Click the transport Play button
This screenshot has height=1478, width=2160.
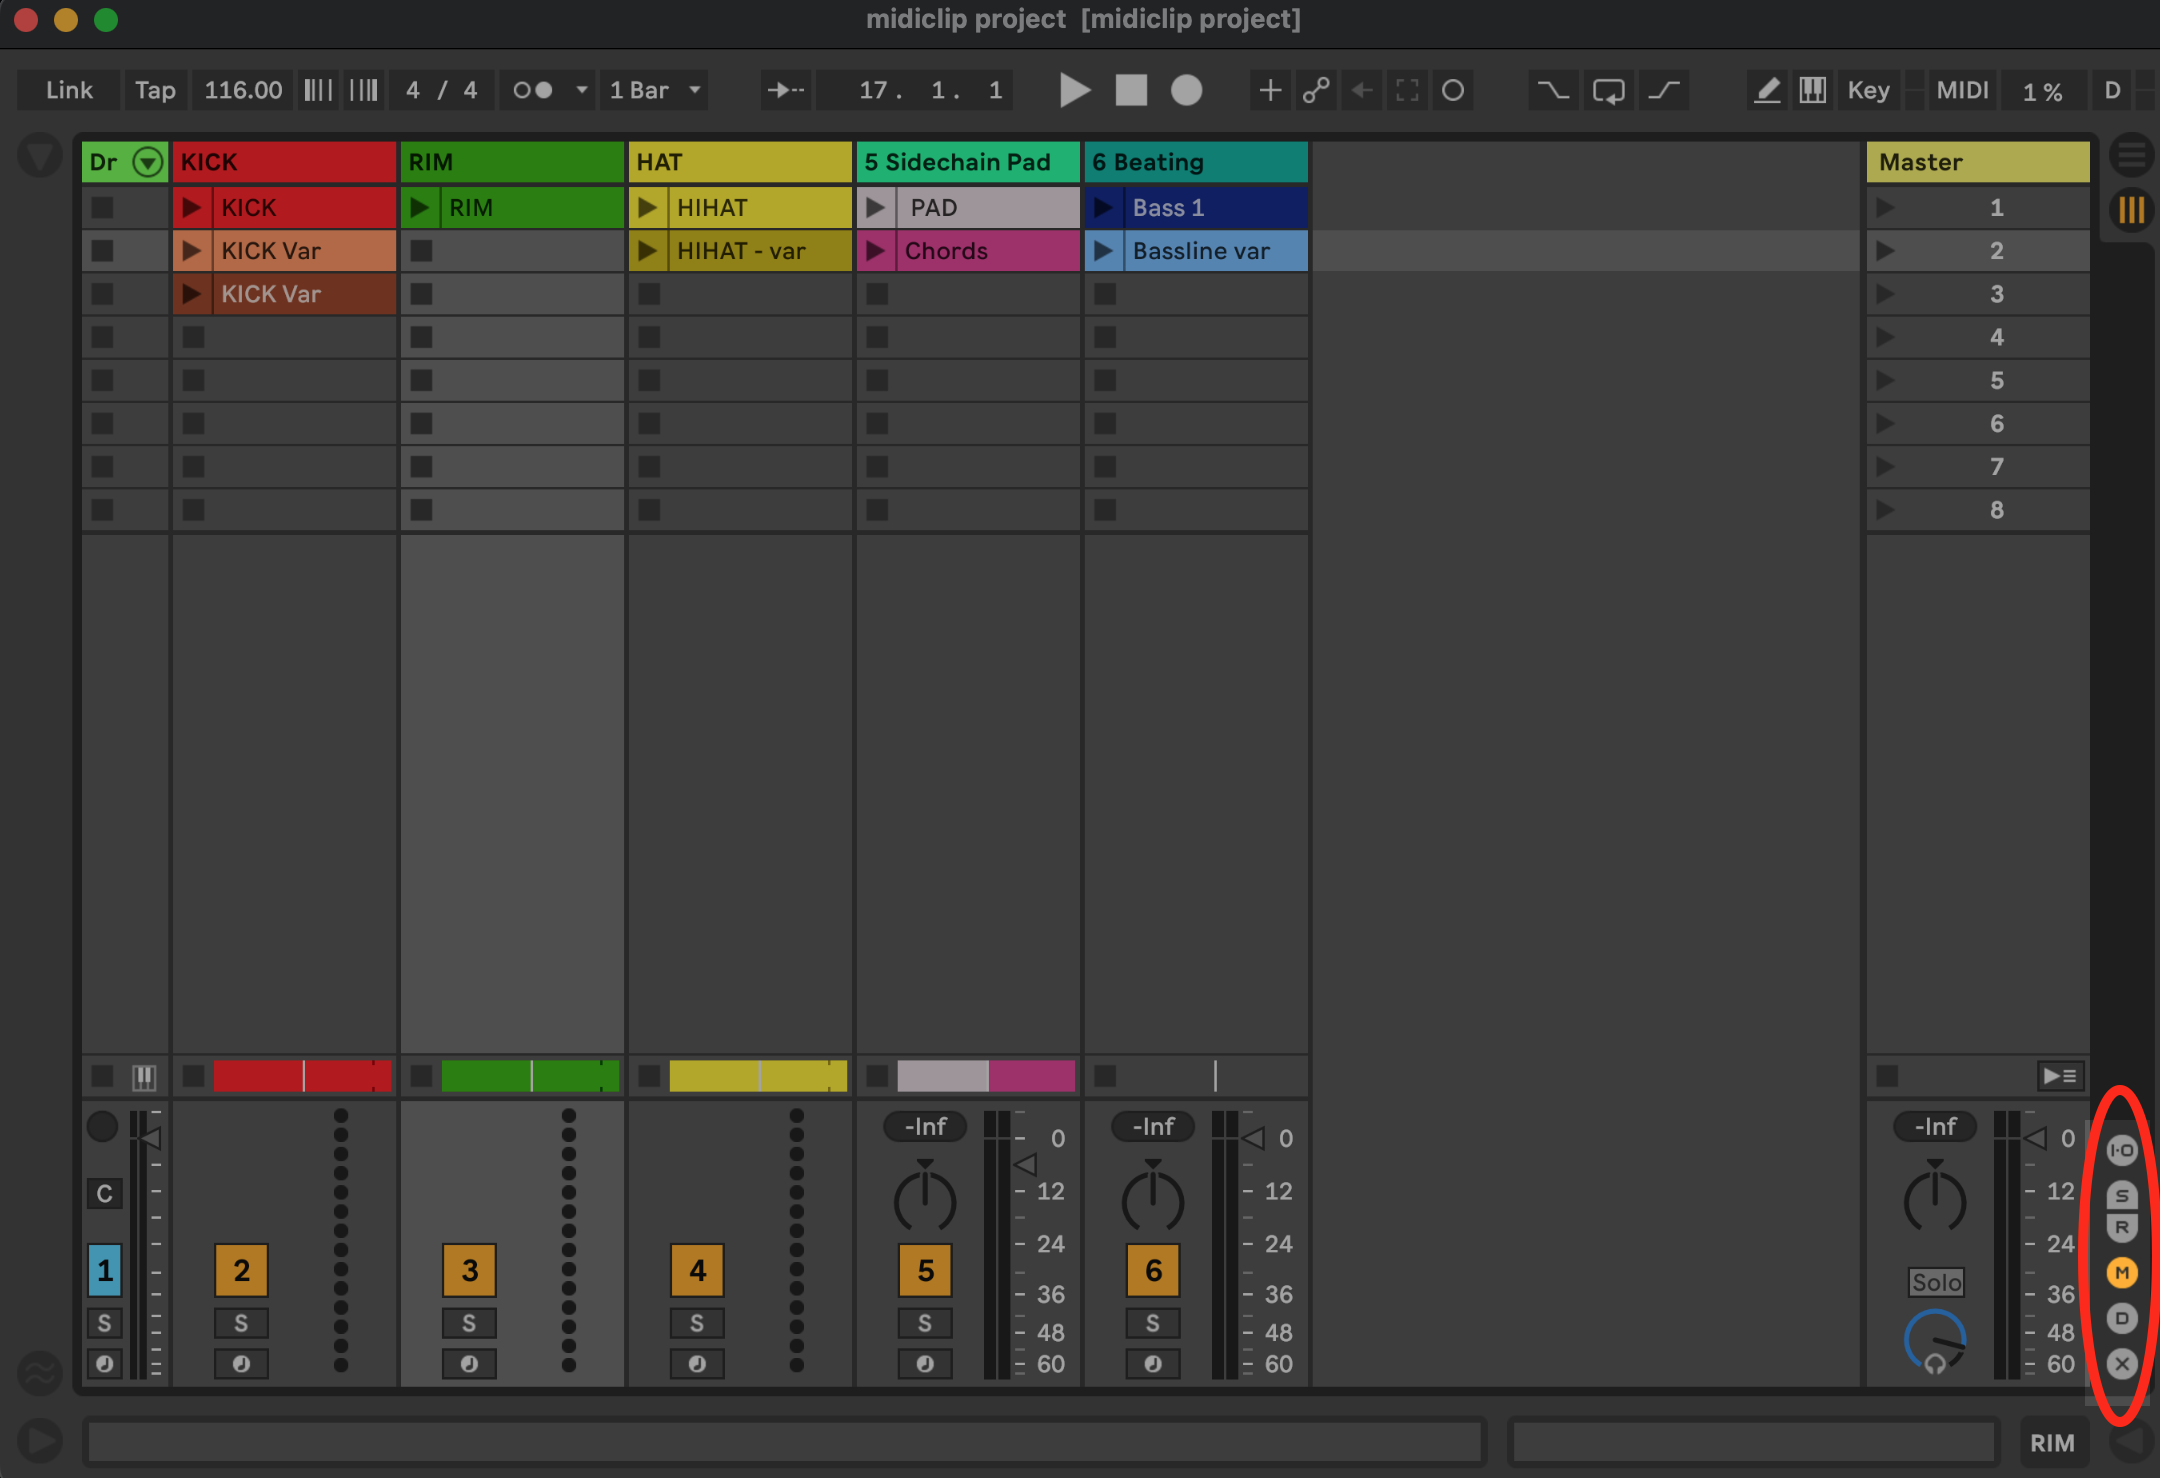point(1074,90)
